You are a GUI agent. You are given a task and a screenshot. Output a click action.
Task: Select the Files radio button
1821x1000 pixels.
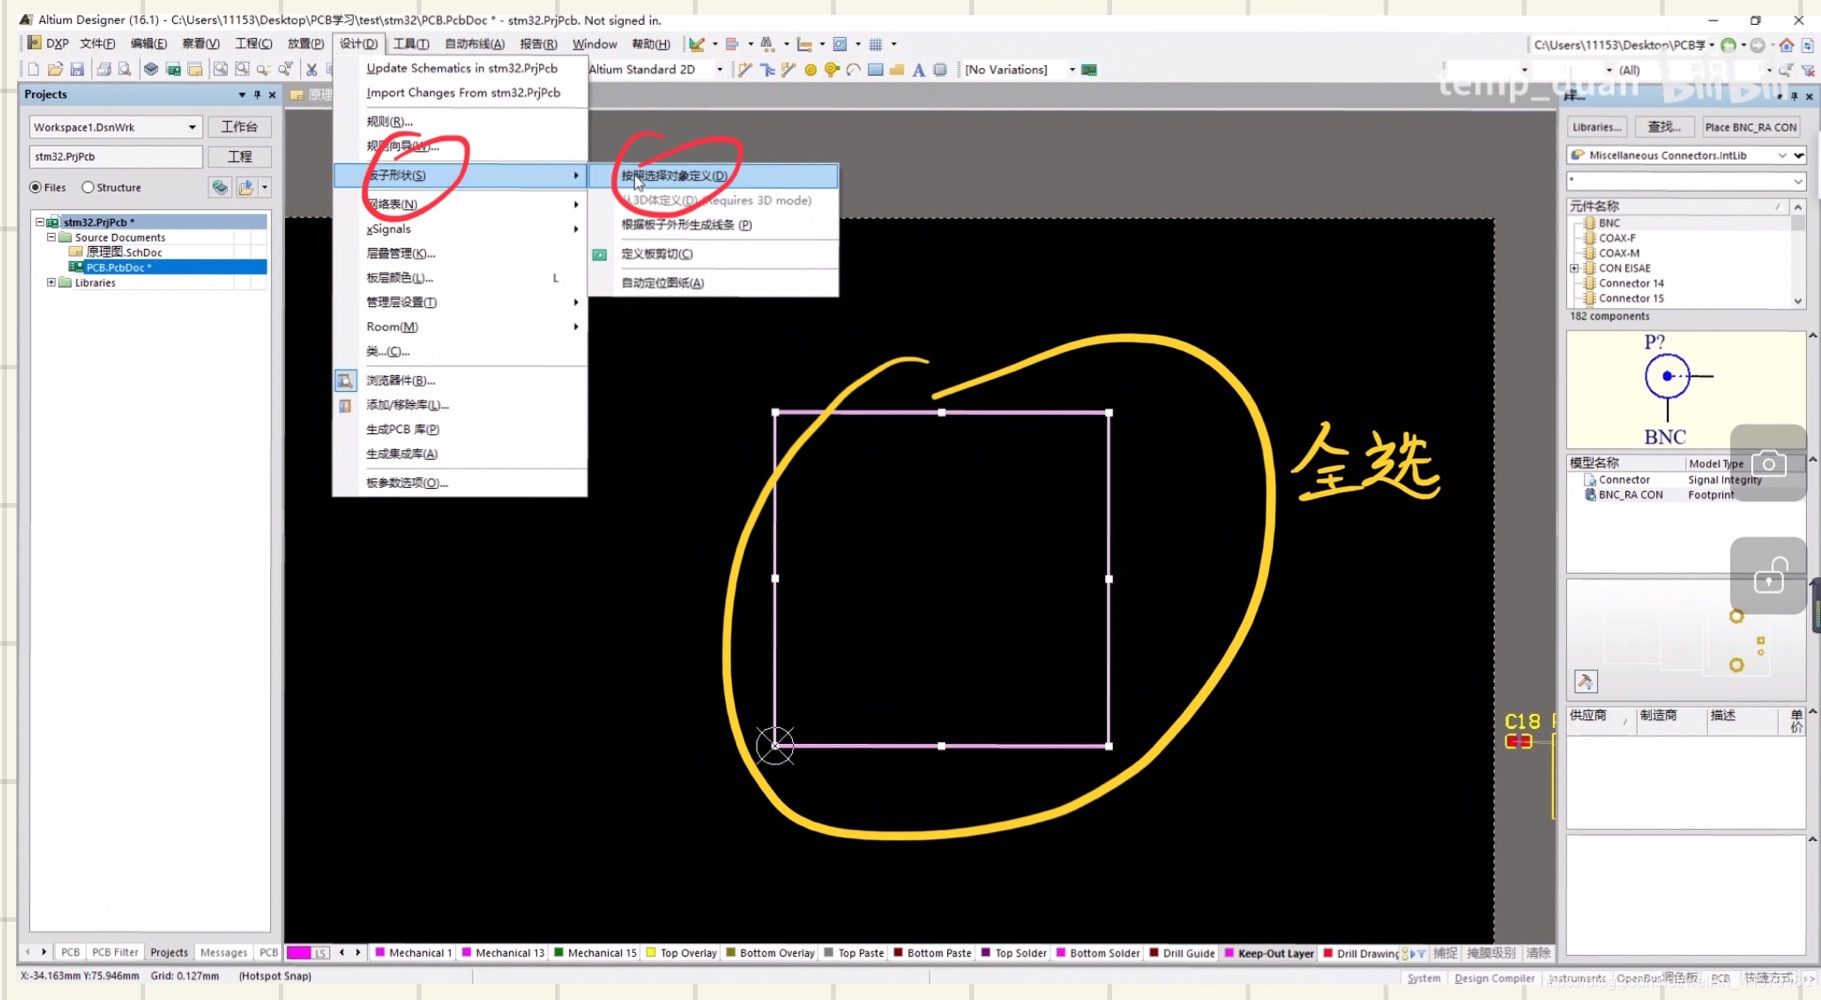pos(36,187)
